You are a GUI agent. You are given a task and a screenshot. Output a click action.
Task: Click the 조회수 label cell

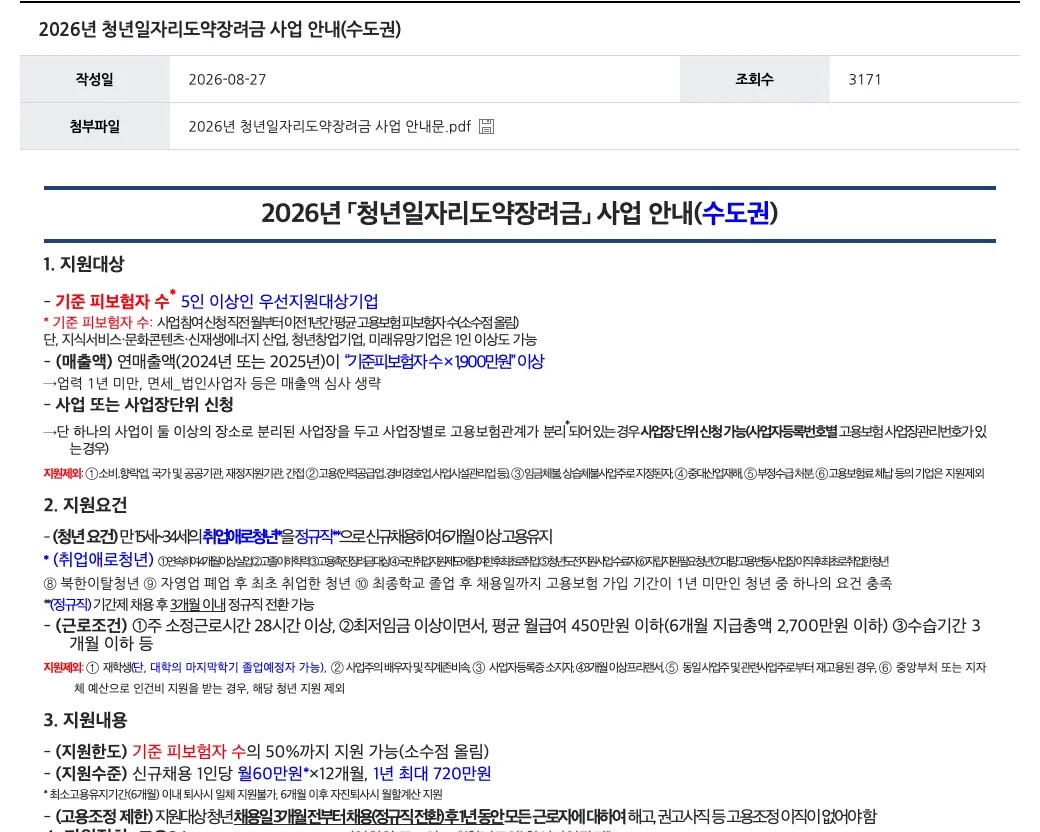755,79
